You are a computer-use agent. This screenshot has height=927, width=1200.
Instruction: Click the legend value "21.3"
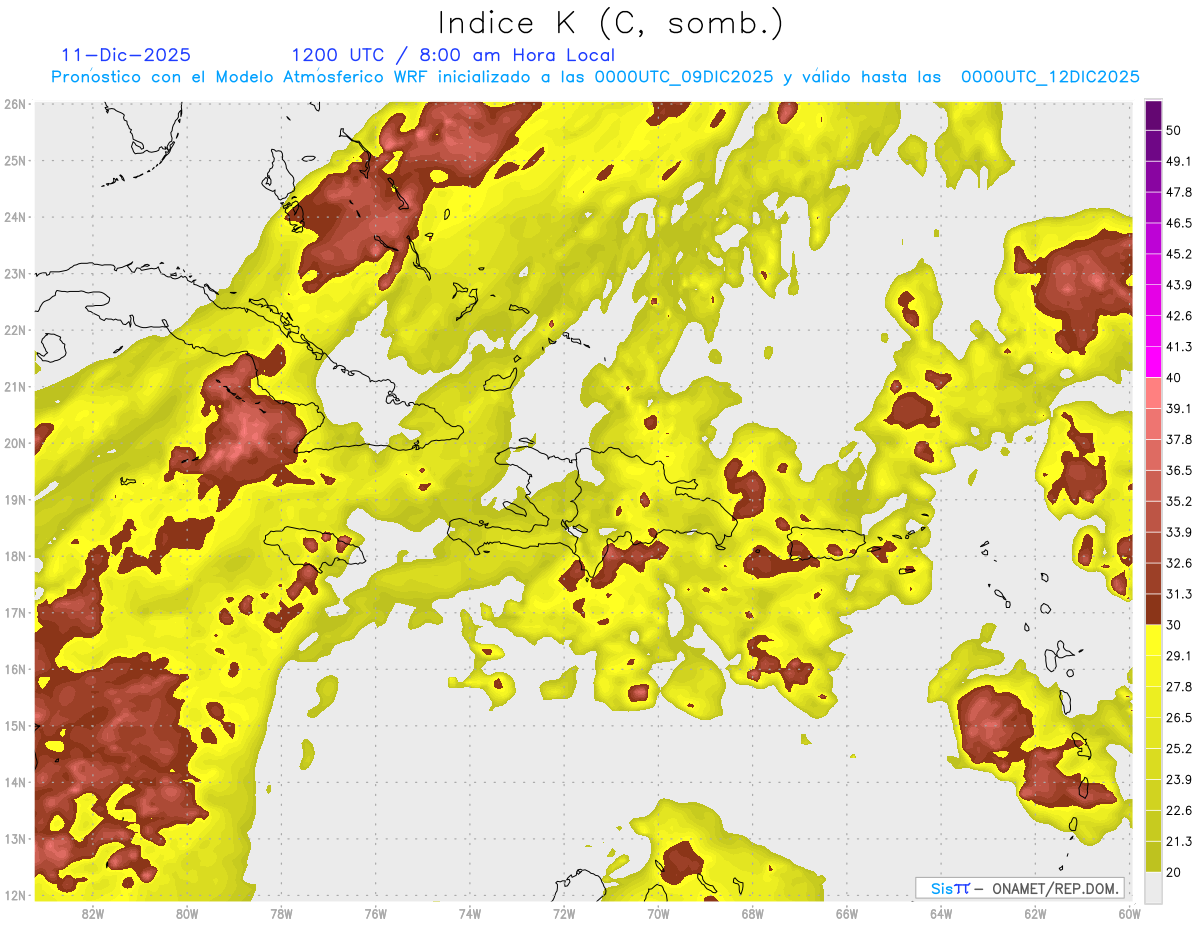pos(1179,841)
